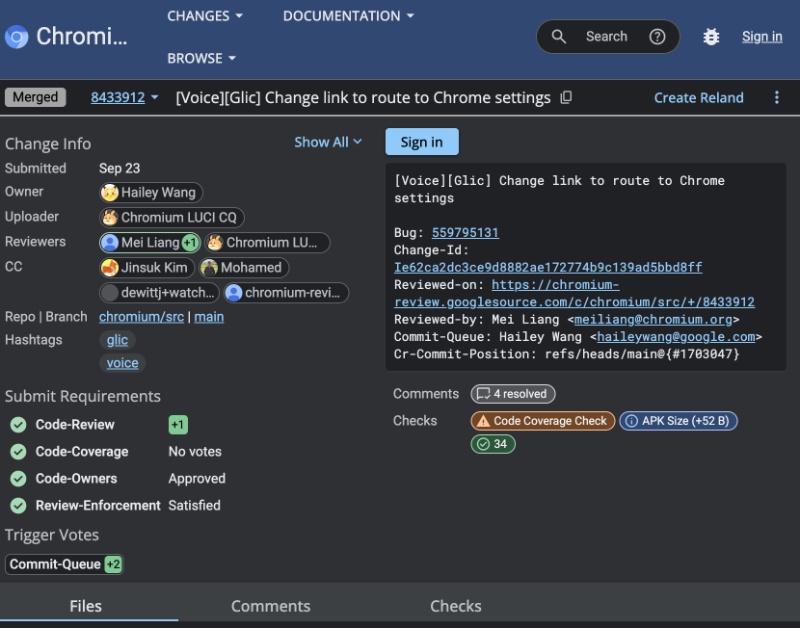Click the voice hashtag
The height and width of the screenshot is (628, 800).
[122, 363]
